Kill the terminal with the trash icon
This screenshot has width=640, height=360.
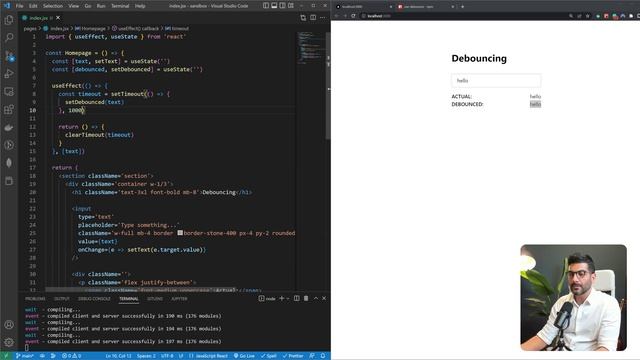click(306, 298)
